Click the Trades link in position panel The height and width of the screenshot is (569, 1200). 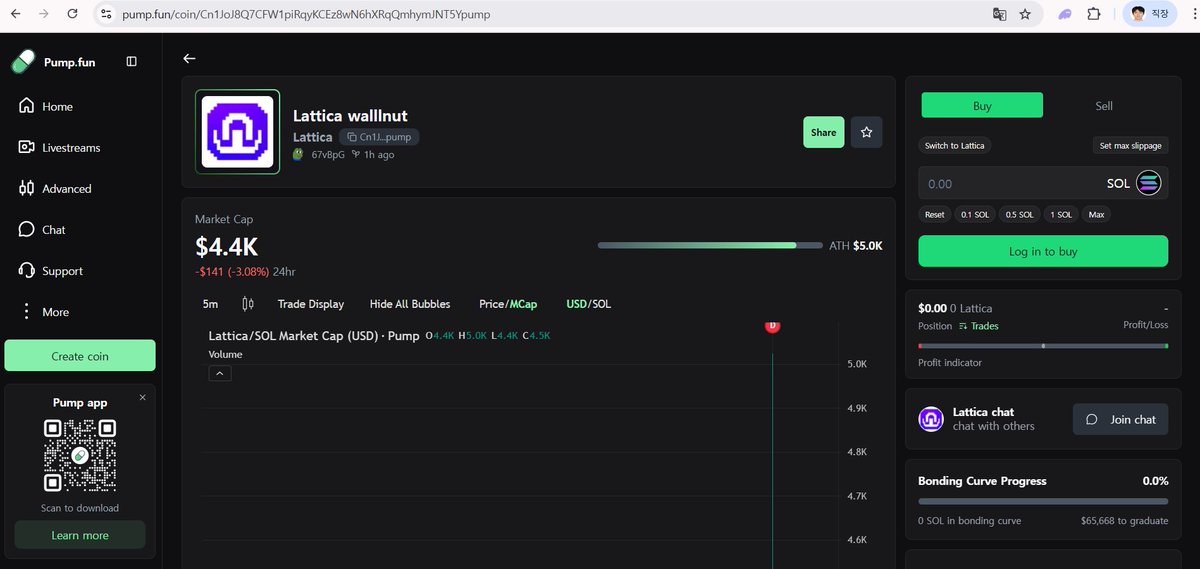click(x=978, y=326)
